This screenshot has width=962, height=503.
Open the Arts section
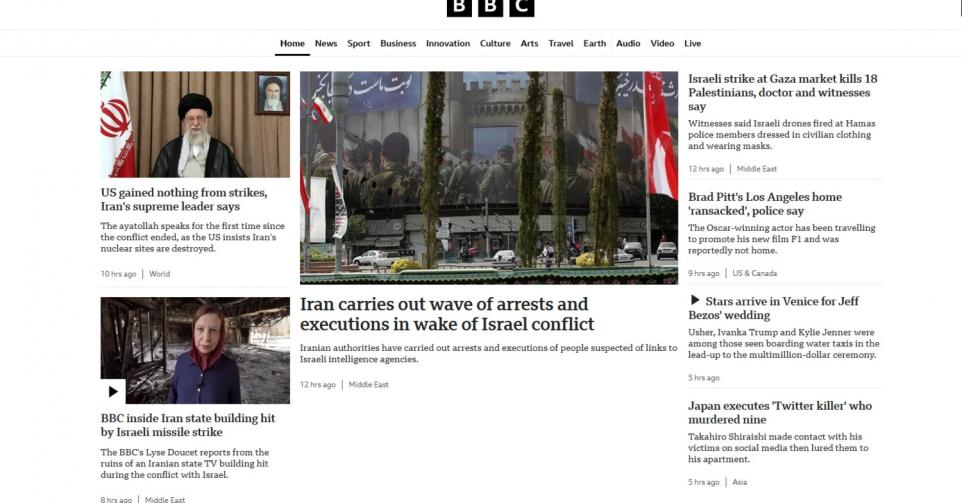[529, 44]
